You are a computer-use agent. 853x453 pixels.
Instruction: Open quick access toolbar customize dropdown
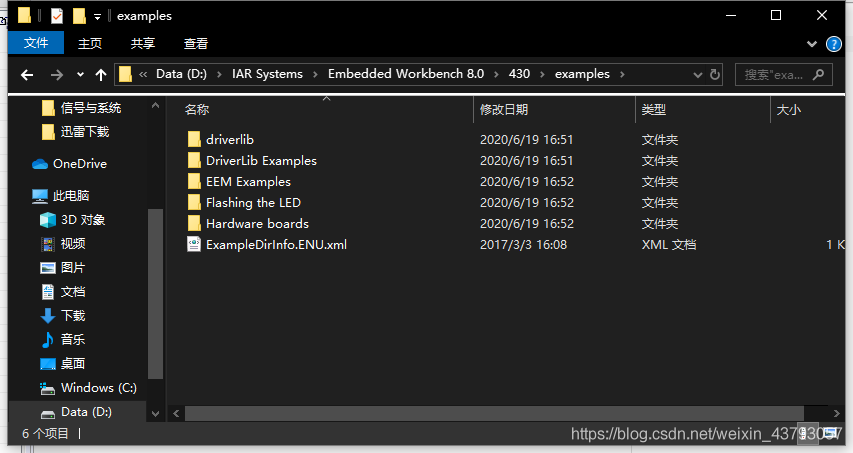97,17
